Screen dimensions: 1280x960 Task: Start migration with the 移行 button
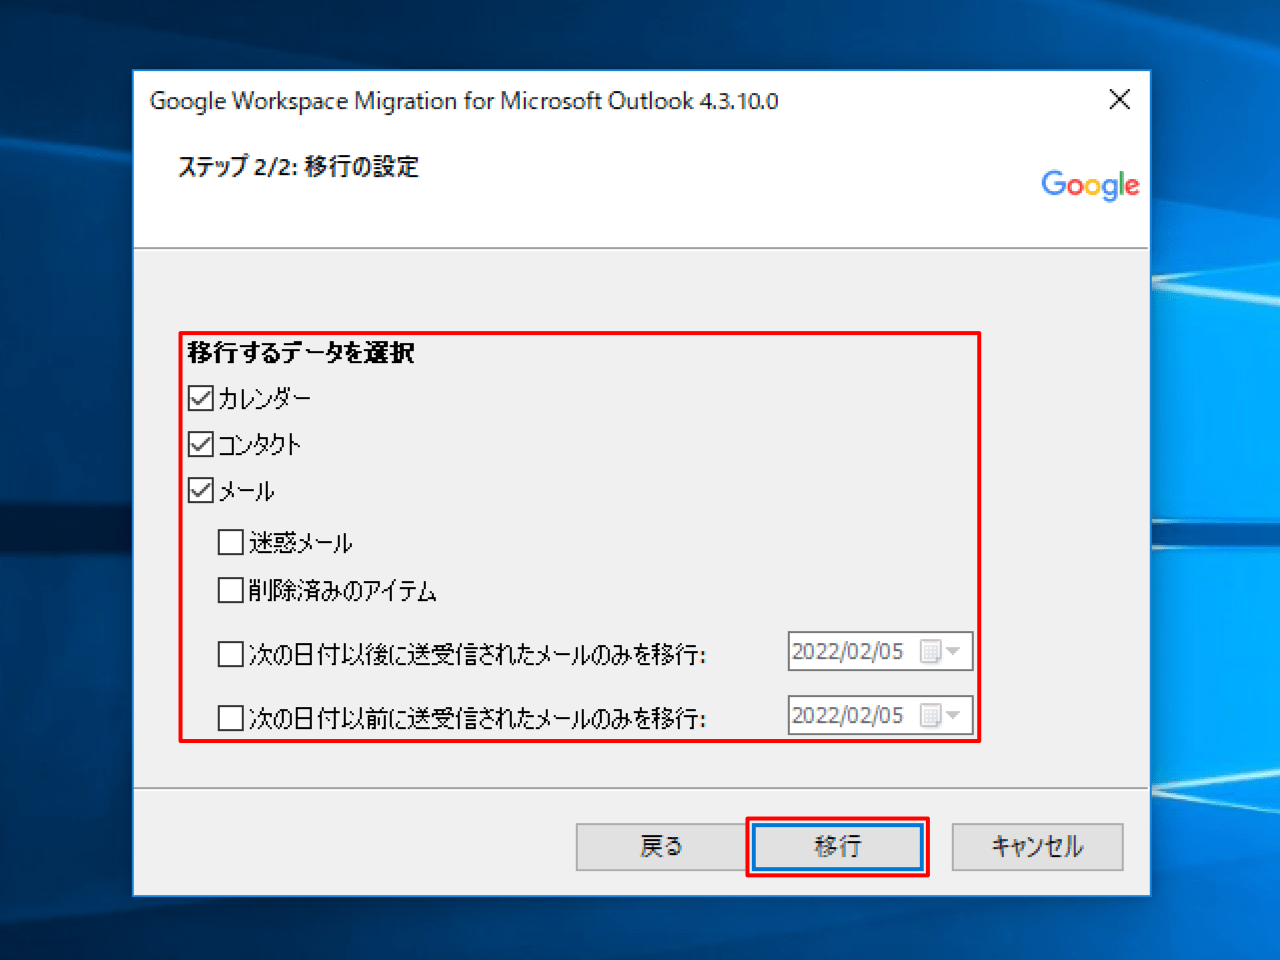(x=837, y=847)
